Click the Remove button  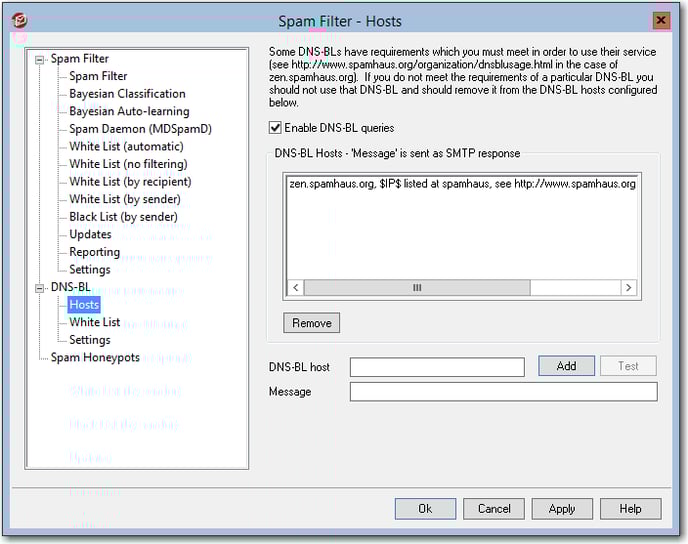[x=312, y=323]
